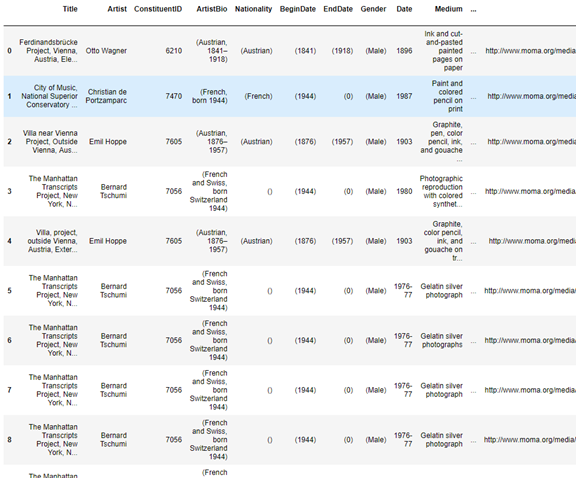The image size is (576, 478).
Task: Select the Gelatin silver photographs cell in row 6
Action: coord(442,340)
